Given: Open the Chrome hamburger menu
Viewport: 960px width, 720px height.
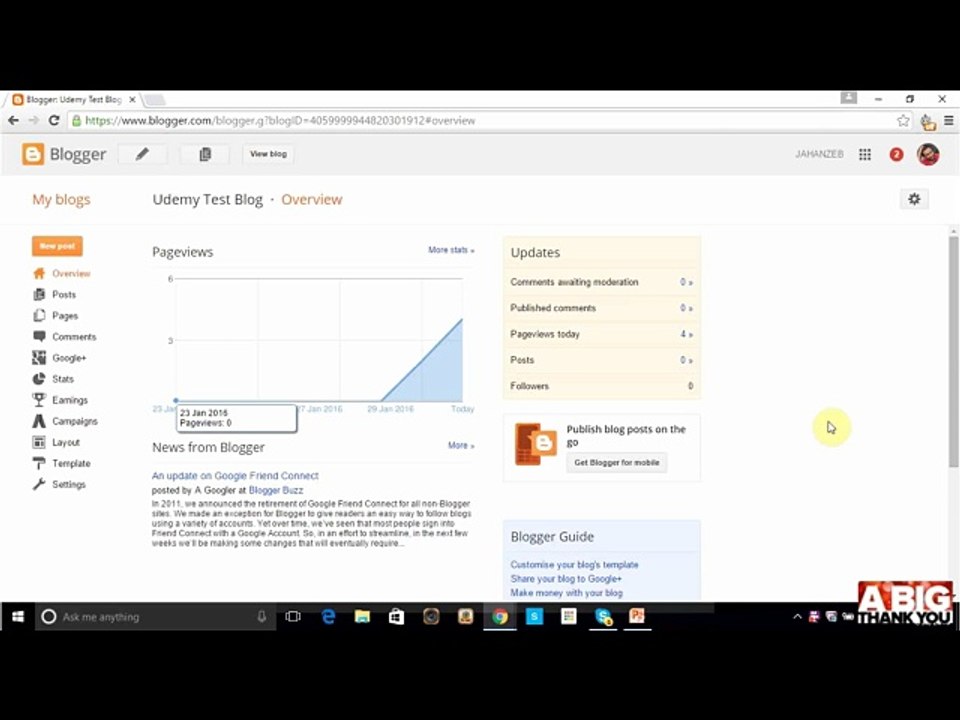Looking at the screenshot, I should tap(948, 121).
